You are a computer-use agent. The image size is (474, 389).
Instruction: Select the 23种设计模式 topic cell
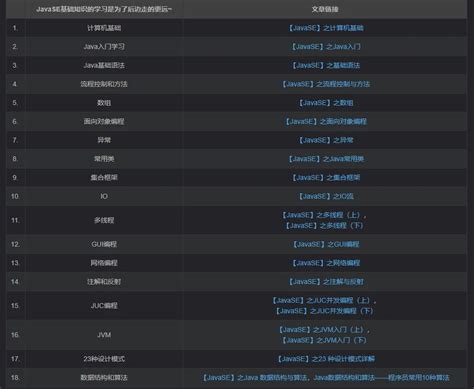tap(104, 359)
